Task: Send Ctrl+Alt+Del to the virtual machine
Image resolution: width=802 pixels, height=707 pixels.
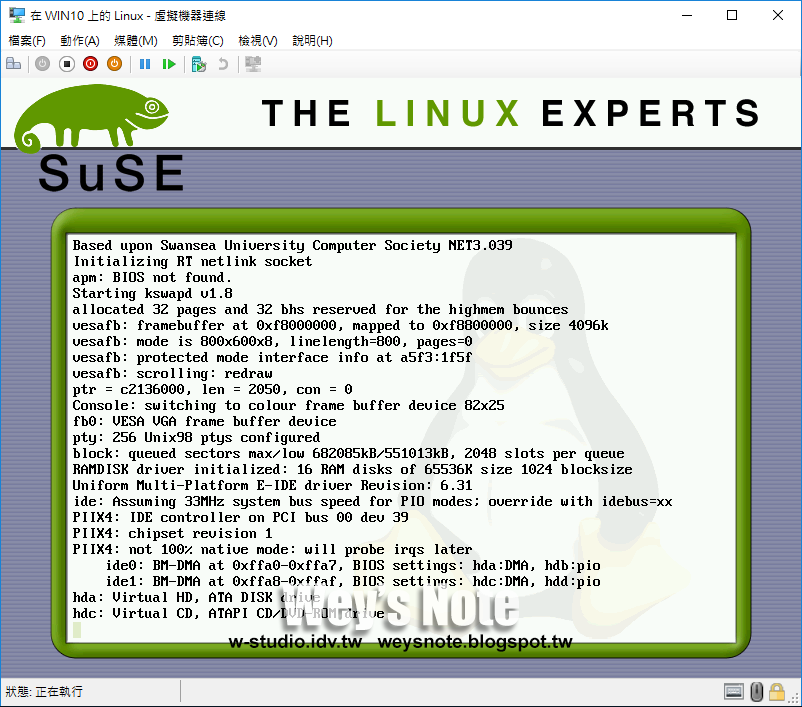Action: [13, 63]
